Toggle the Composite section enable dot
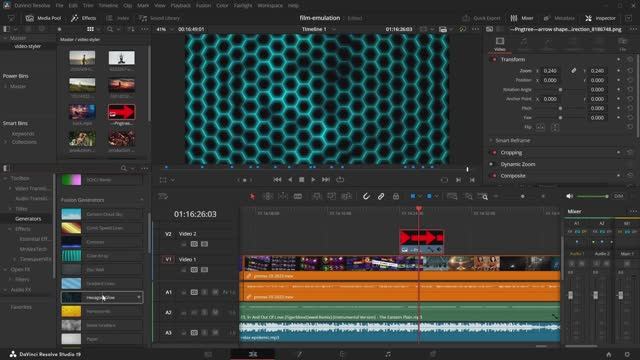The height and width of the screenshot is (360, 640). pos(494,176)
